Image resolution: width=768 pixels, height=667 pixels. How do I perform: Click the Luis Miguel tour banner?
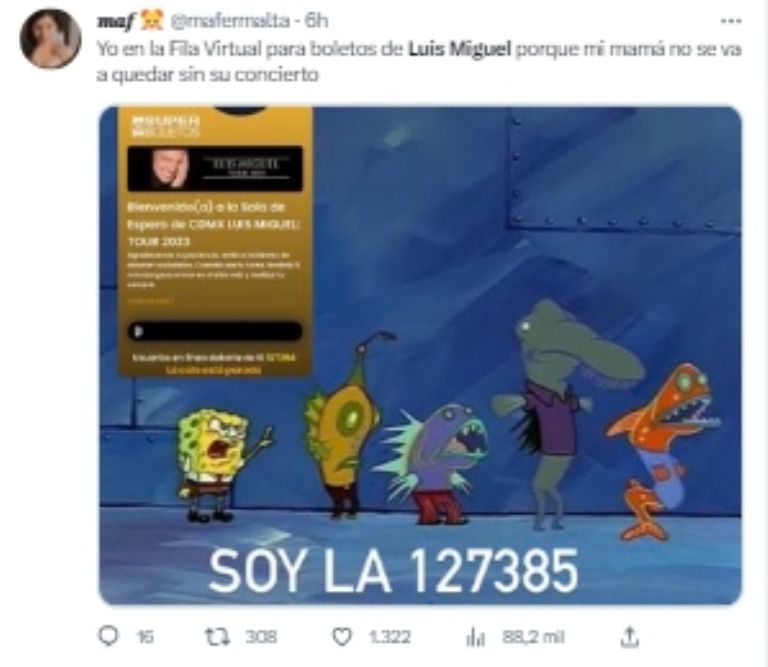215,168
